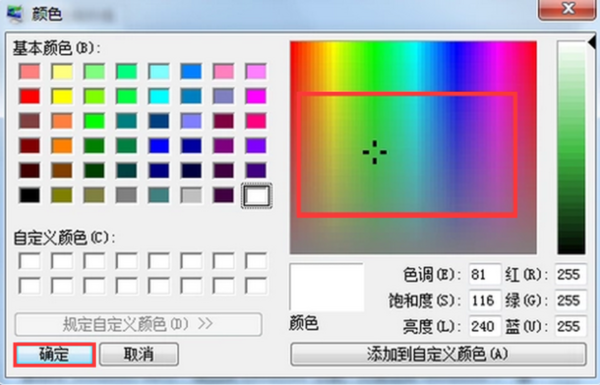Click the disabled 规定自定义颜色 button
This screenshot has width=600, height=385.
point(138,325)
